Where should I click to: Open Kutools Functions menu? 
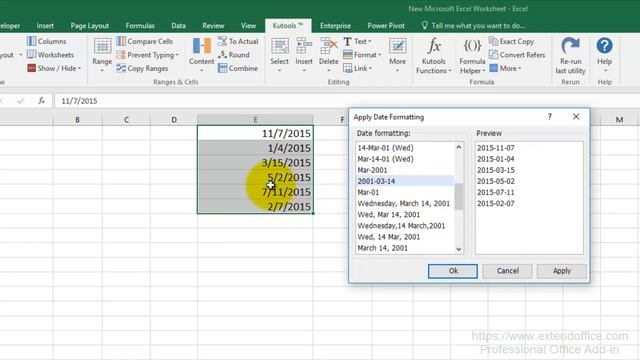click(x=434, y=56)
